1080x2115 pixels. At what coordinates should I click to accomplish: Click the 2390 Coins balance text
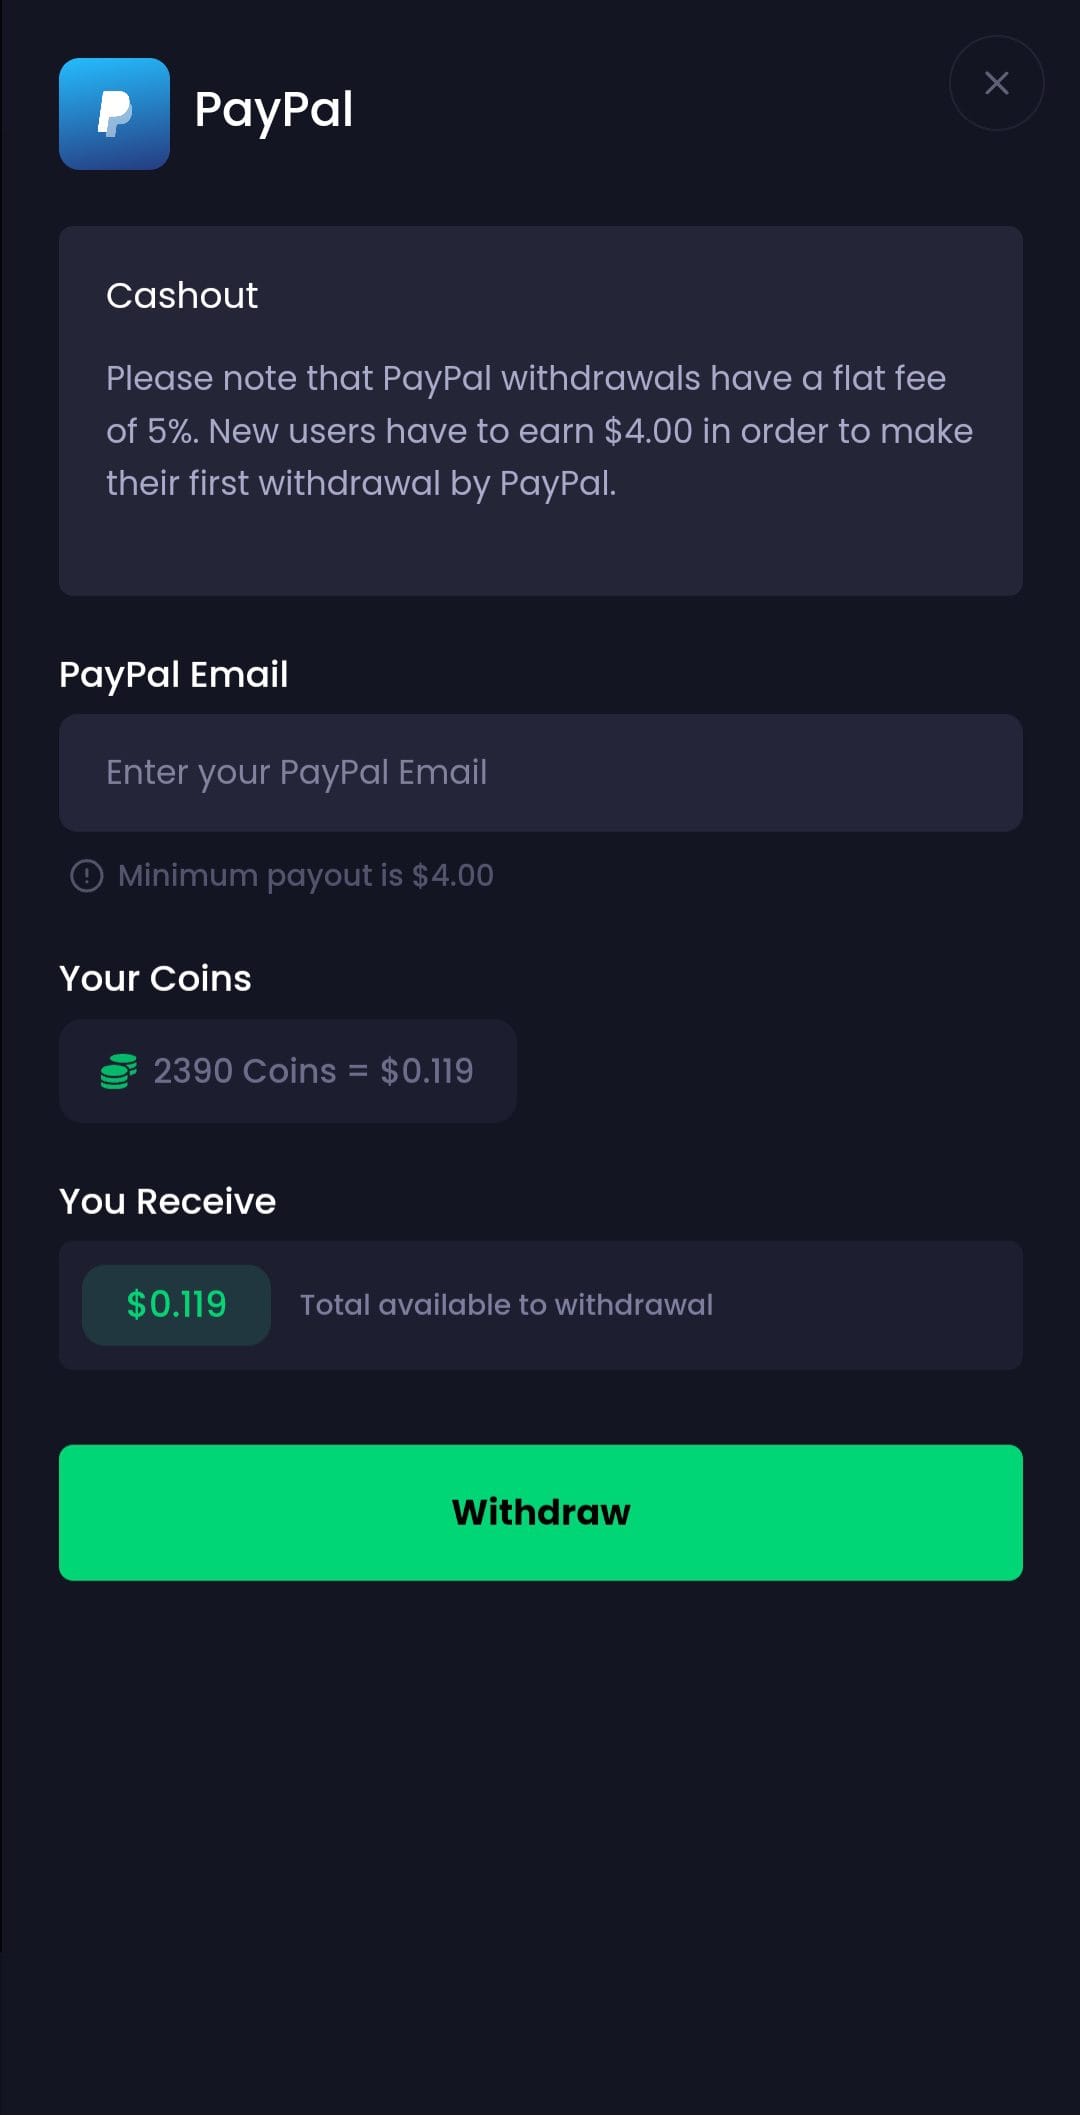tap(244, 1071)
